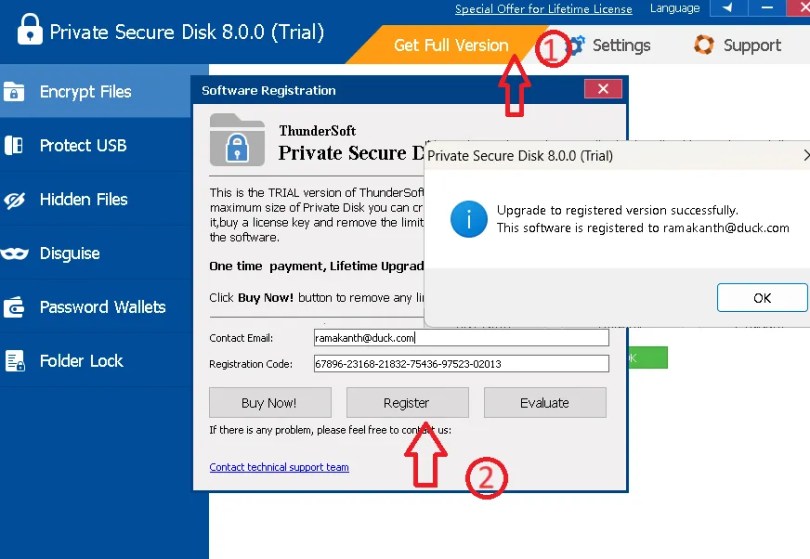
Task: Click the 'Registration Code:' label
Action: point(251,364)
